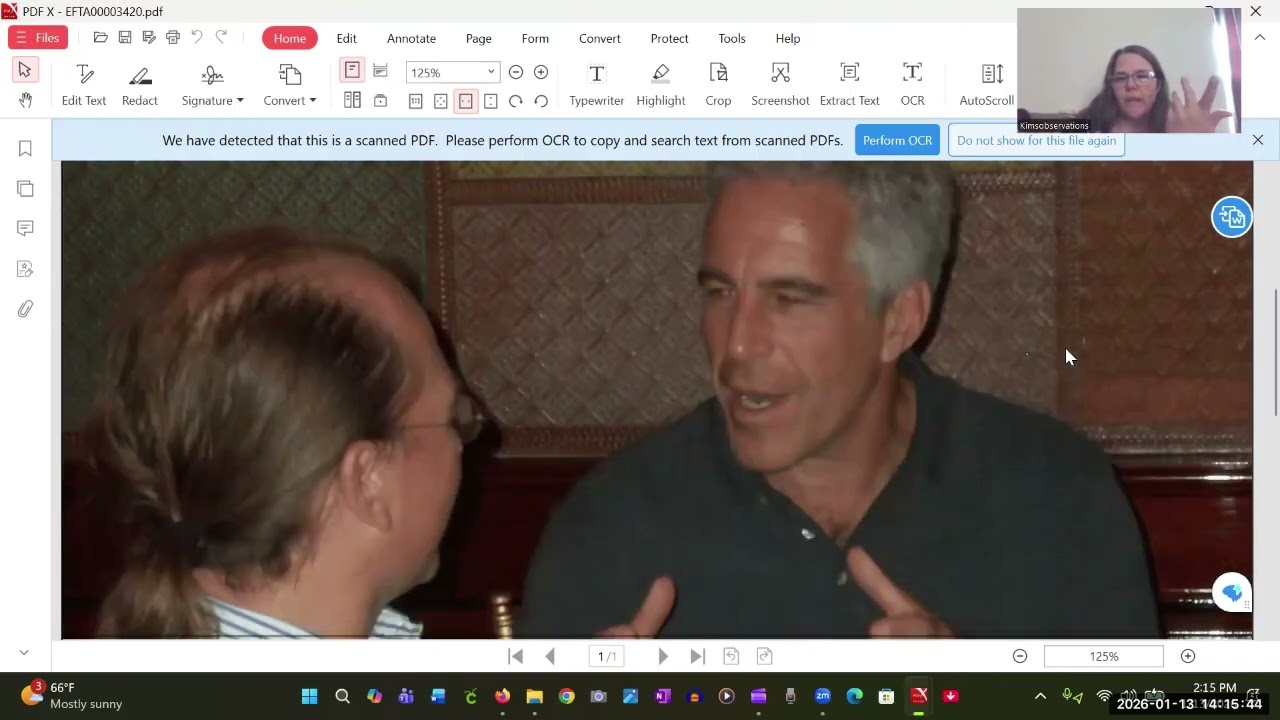Open the Protect tab

(x=669, y=38)
